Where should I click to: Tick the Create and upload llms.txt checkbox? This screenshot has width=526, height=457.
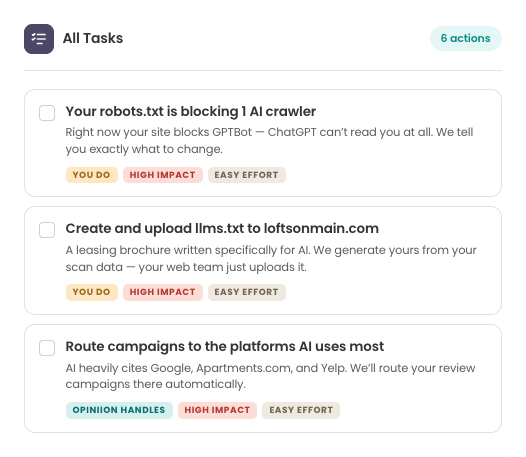pos(47,230)
